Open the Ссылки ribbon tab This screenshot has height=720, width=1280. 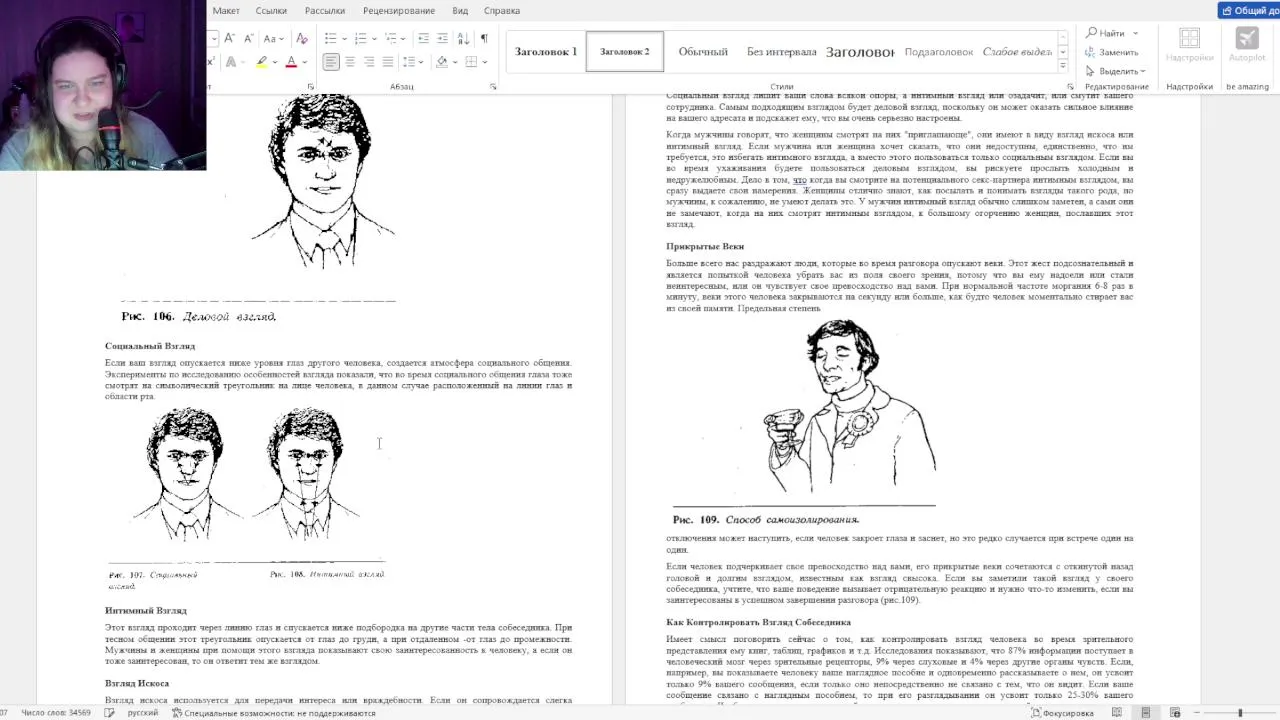[x=271, y=11]
